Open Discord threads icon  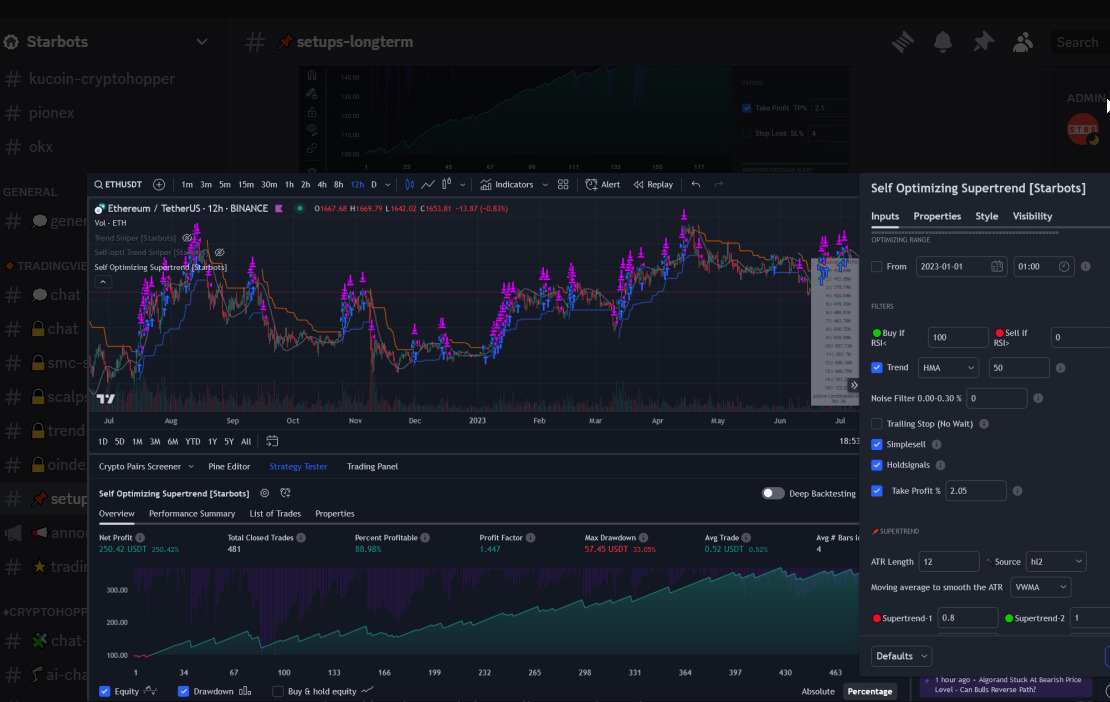903,42
